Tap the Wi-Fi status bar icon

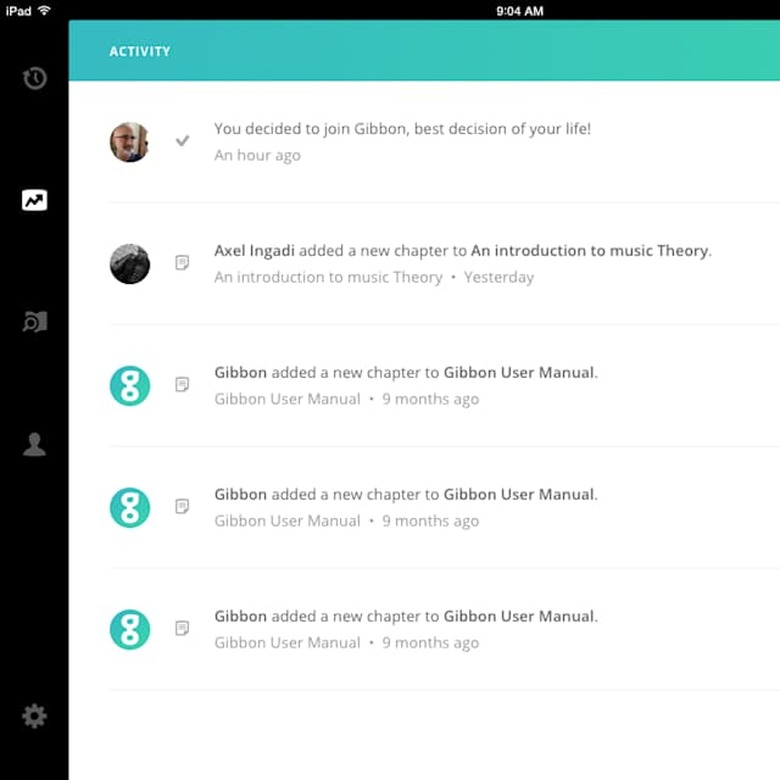tap(44, 10)
